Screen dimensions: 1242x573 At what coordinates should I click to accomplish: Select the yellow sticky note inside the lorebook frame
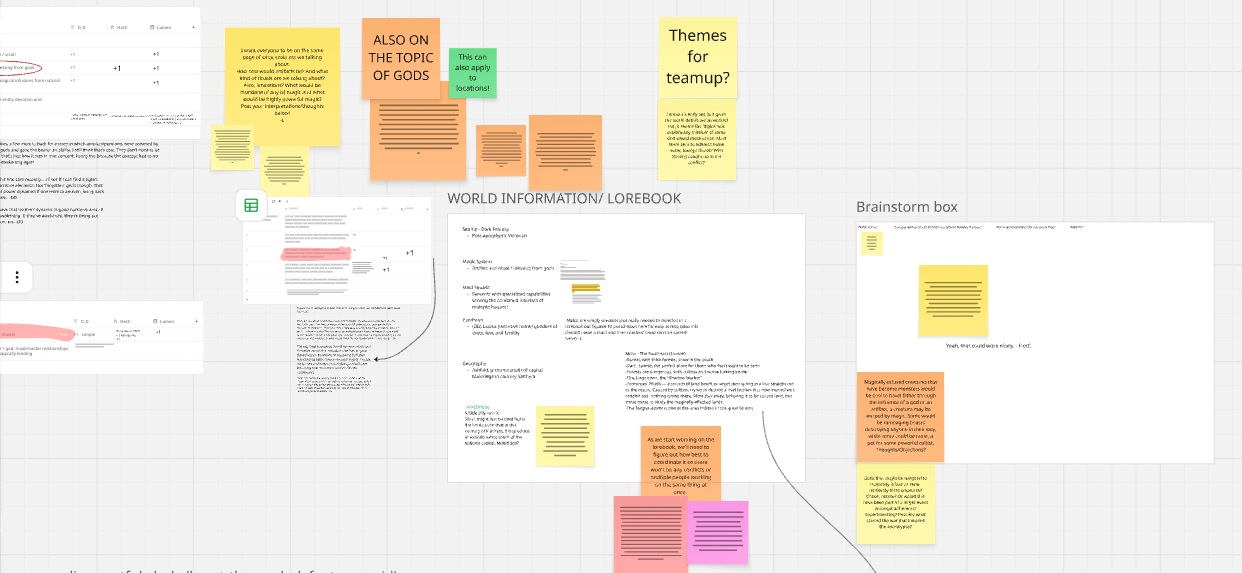tap(564, 436)
